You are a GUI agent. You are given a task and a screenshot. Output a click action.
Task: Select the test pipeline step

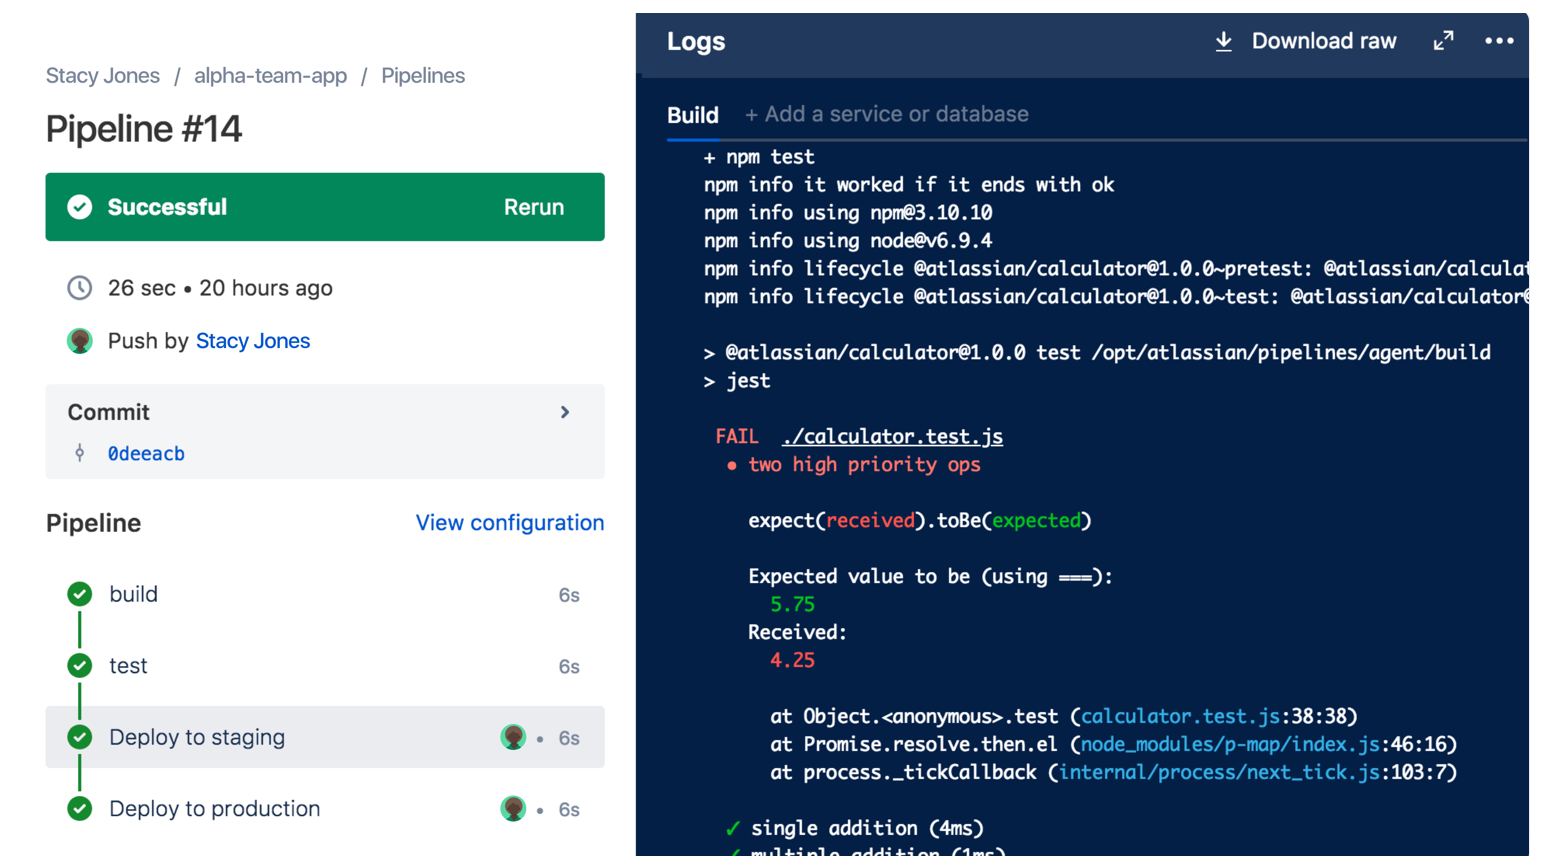(325, 666)
